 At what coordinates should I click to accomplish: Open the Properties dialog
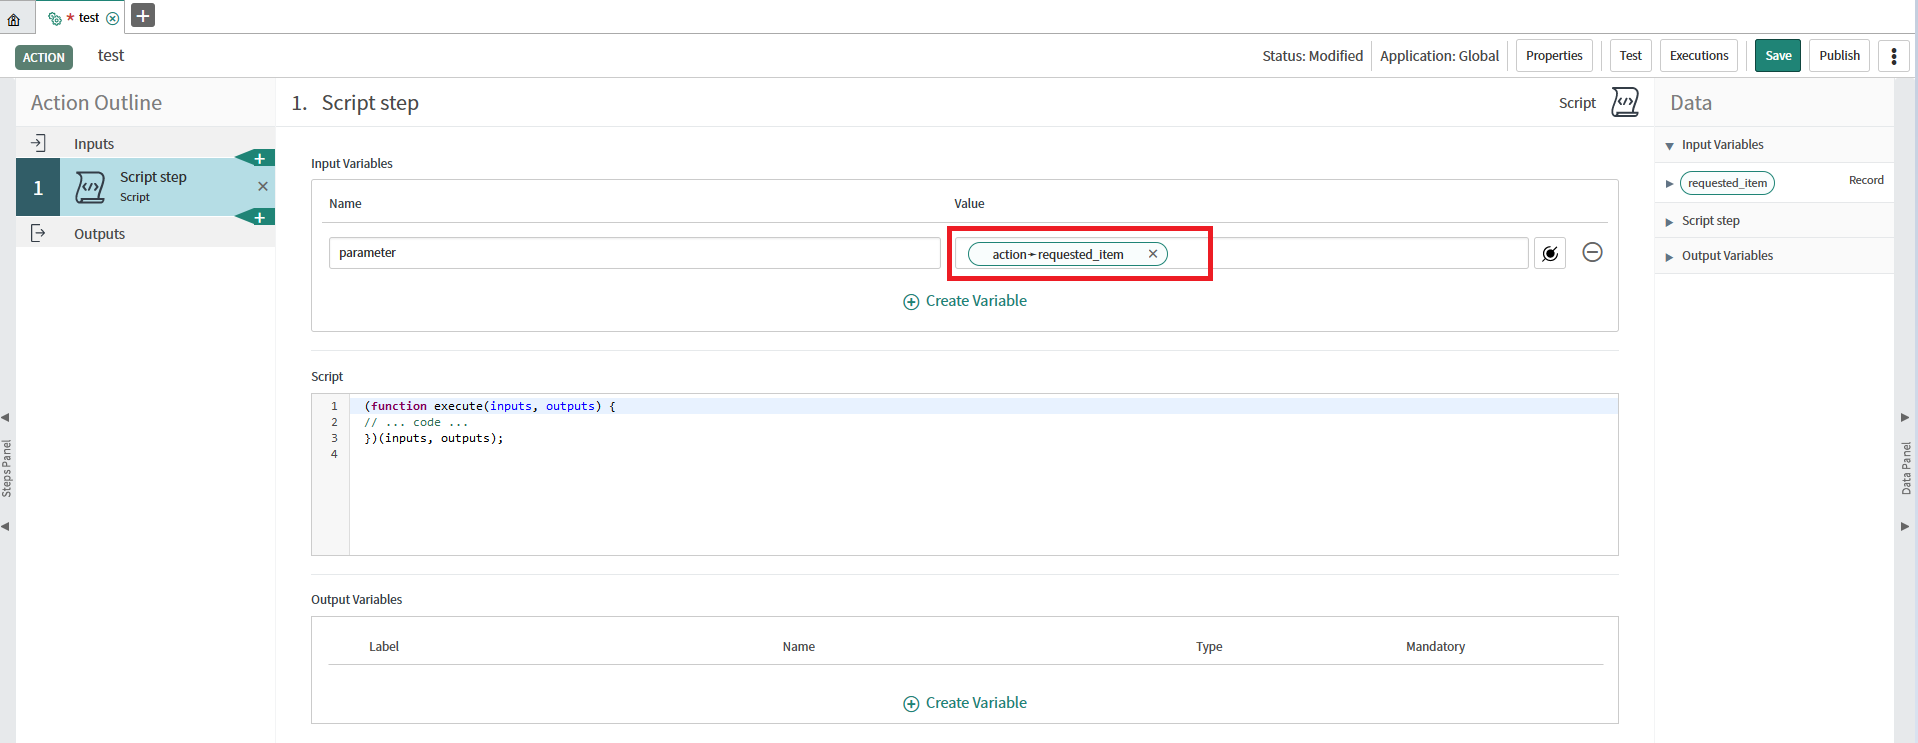point(1554,56)
